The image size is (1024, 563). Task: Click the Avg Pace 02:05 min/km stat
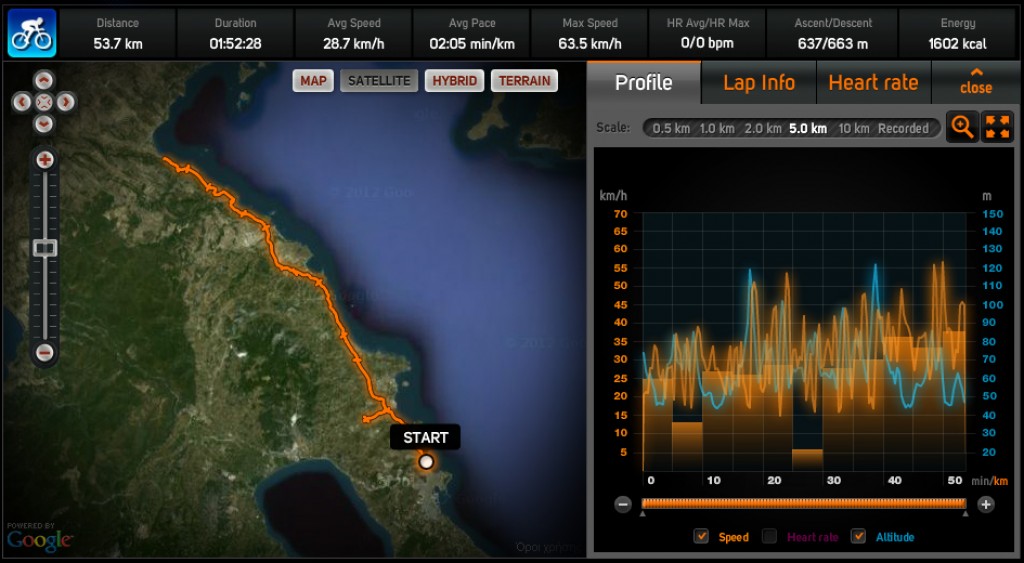coord(472,33)
